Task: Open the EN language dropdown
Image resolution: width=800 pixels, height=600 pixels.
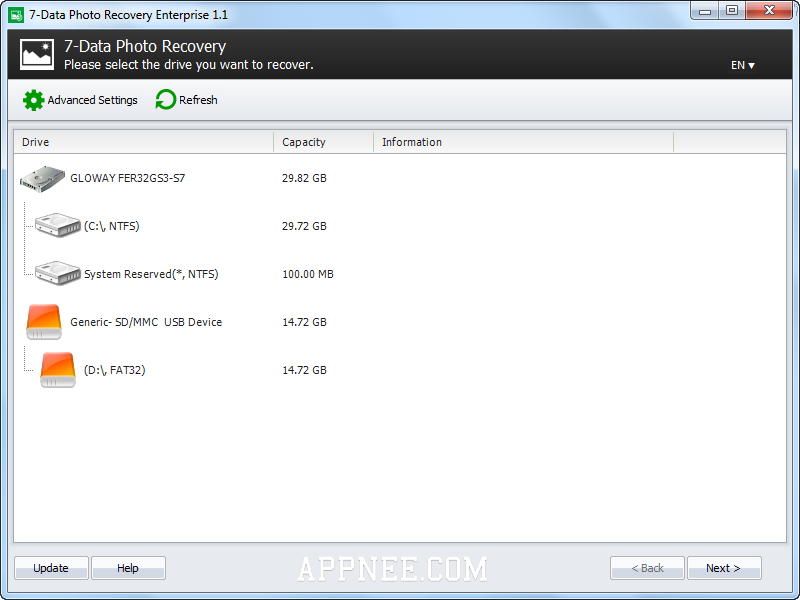Action: coord(742,65)
